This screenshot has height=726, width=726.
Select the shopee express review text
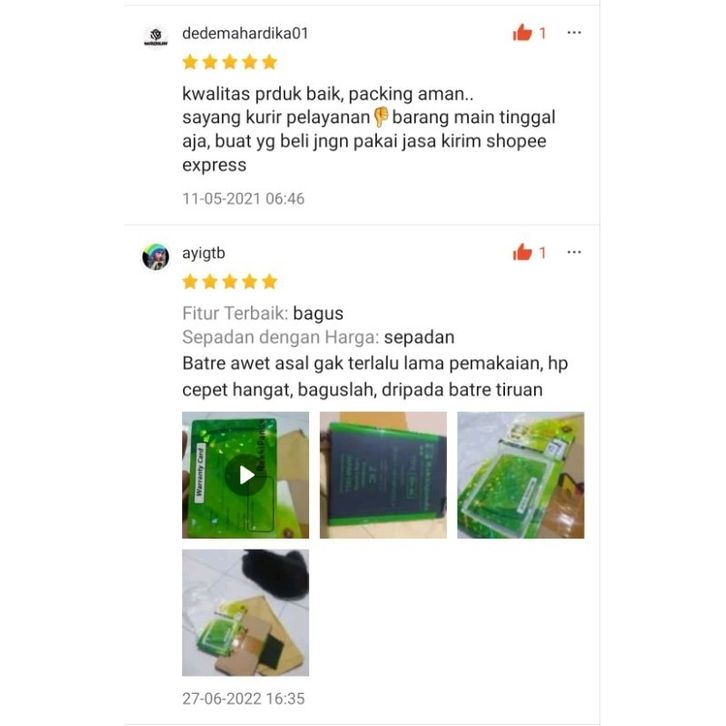369,129
